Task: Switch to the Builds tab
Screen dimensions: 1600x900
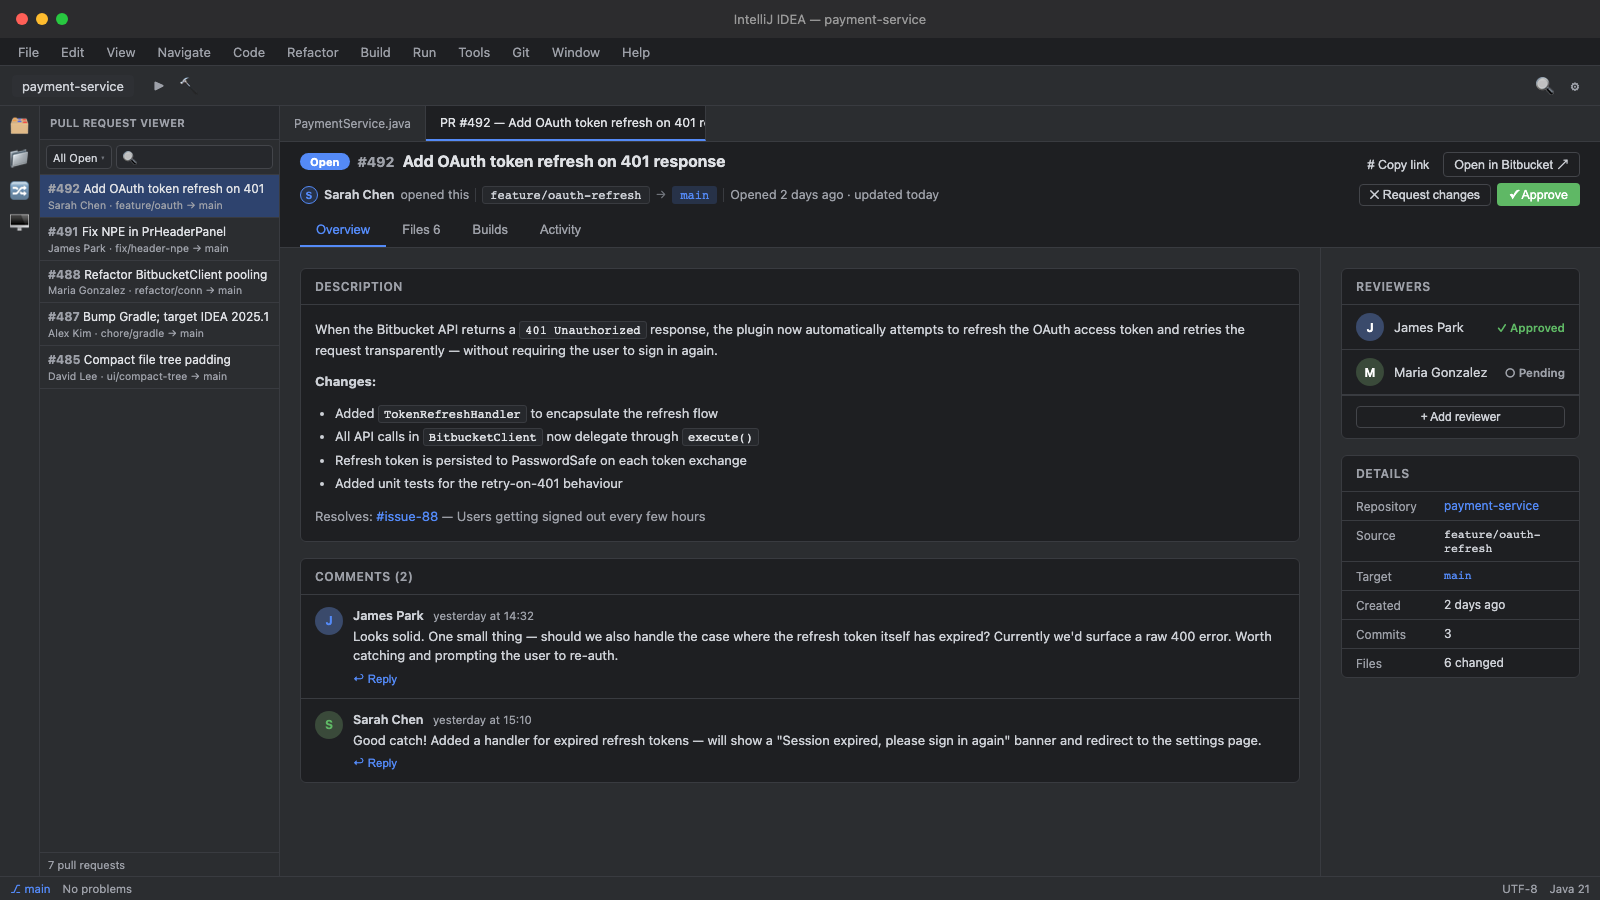Action: [490, 229]
